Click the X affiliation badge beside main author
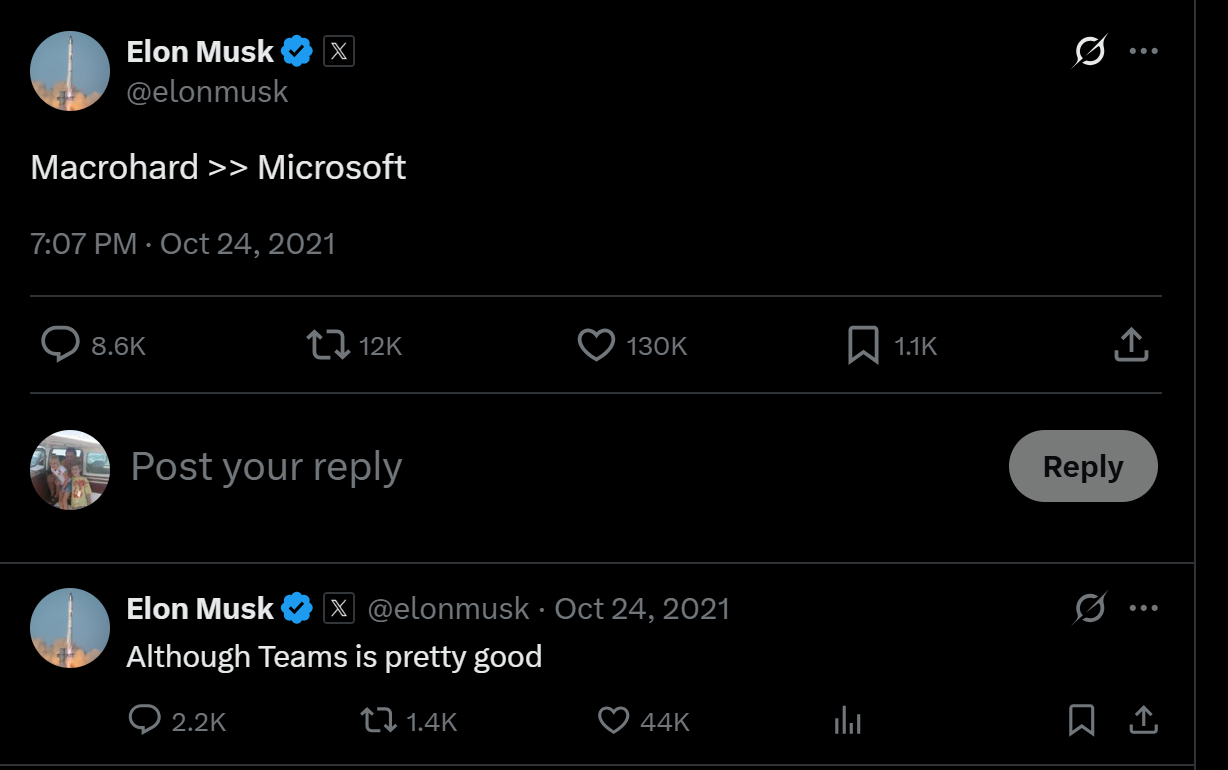This screenshot has width=1228, height=770. click(x=339, y=51)
